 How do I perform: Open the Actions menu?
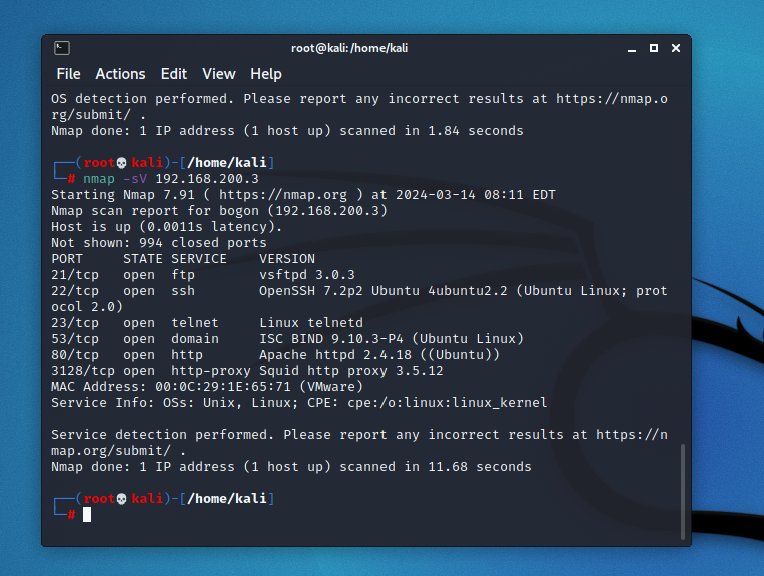tap(120, 74)
